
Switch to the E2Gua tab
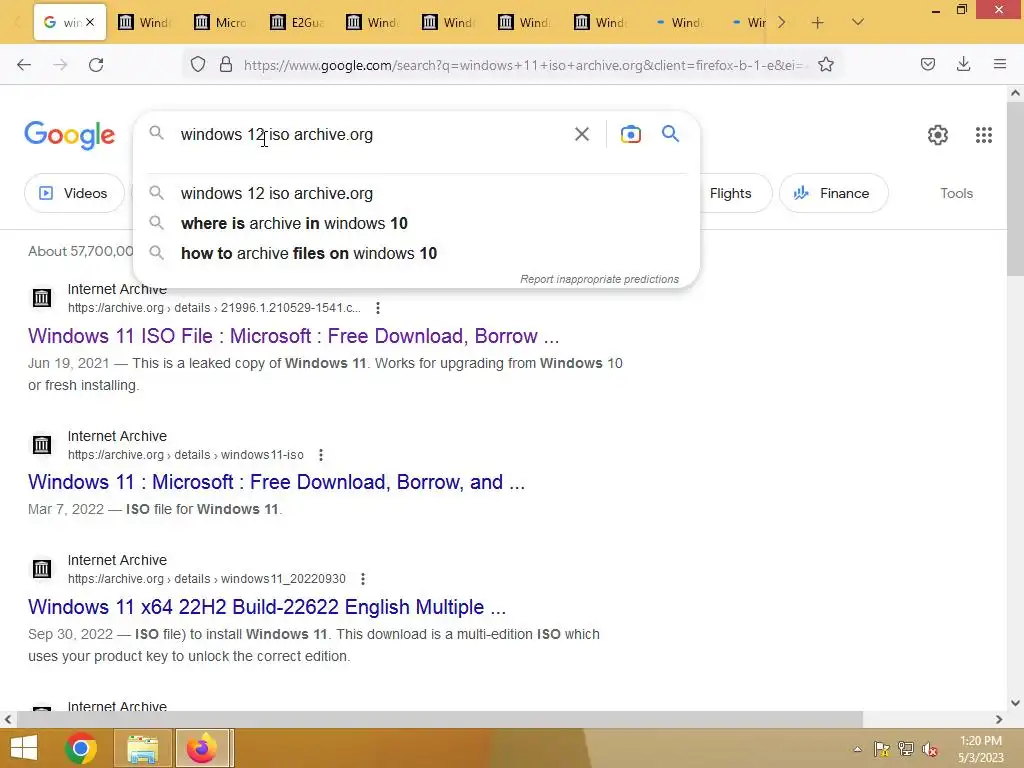coord(296,23)
